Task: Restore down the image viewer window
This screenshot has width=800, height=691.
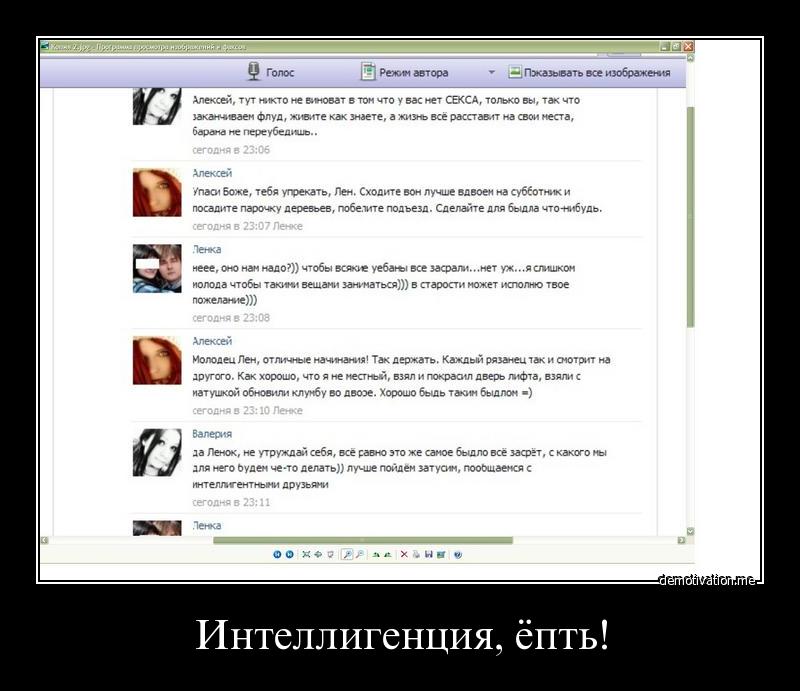Action: coord(676,46)
